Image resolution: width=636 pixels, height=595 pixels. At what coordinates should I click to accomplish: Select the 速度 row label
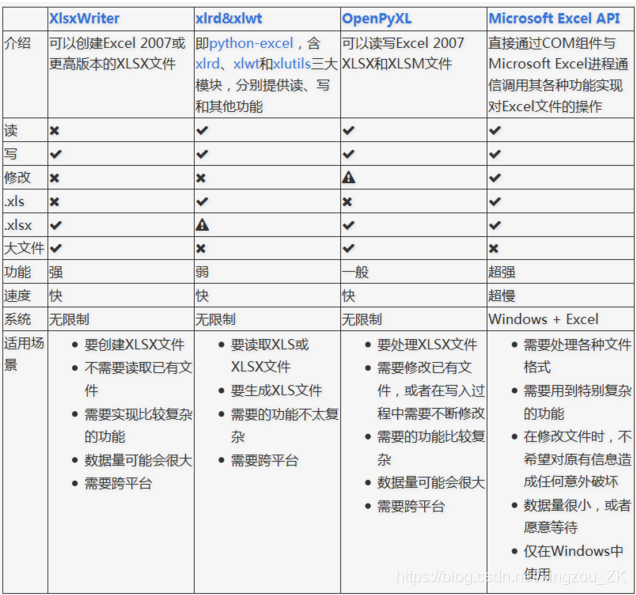click(17, 296)
